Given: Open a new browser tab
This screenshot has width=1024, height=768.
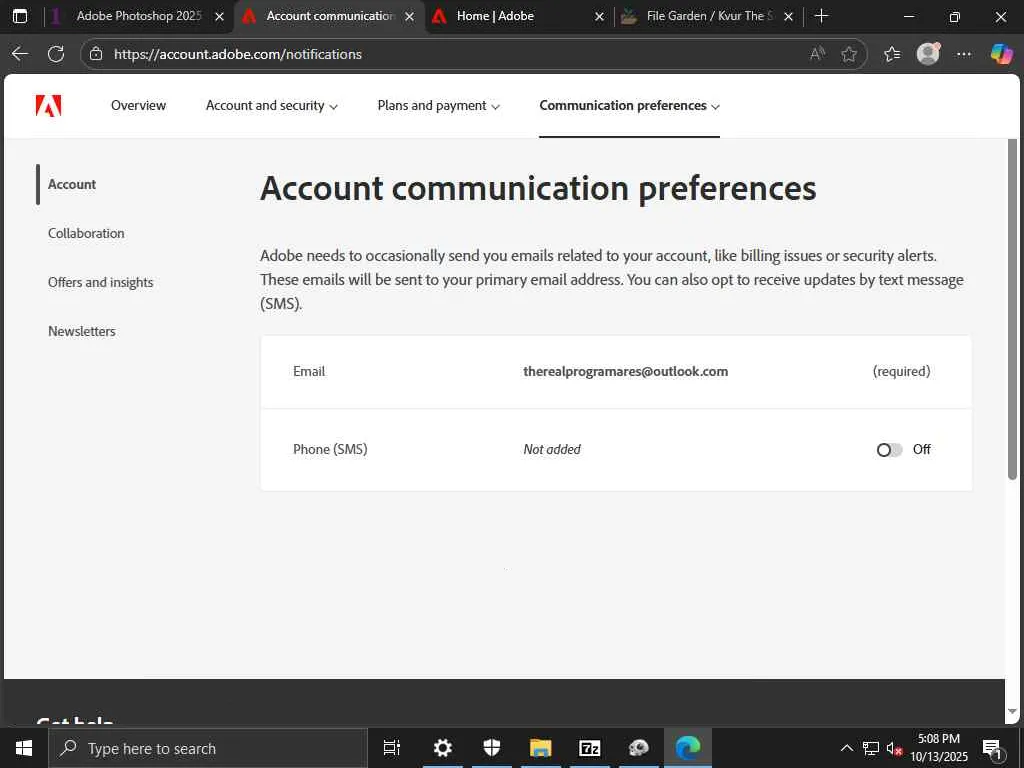Looking at the screenshot, I should pyautogui.click(x=822, y=16).
